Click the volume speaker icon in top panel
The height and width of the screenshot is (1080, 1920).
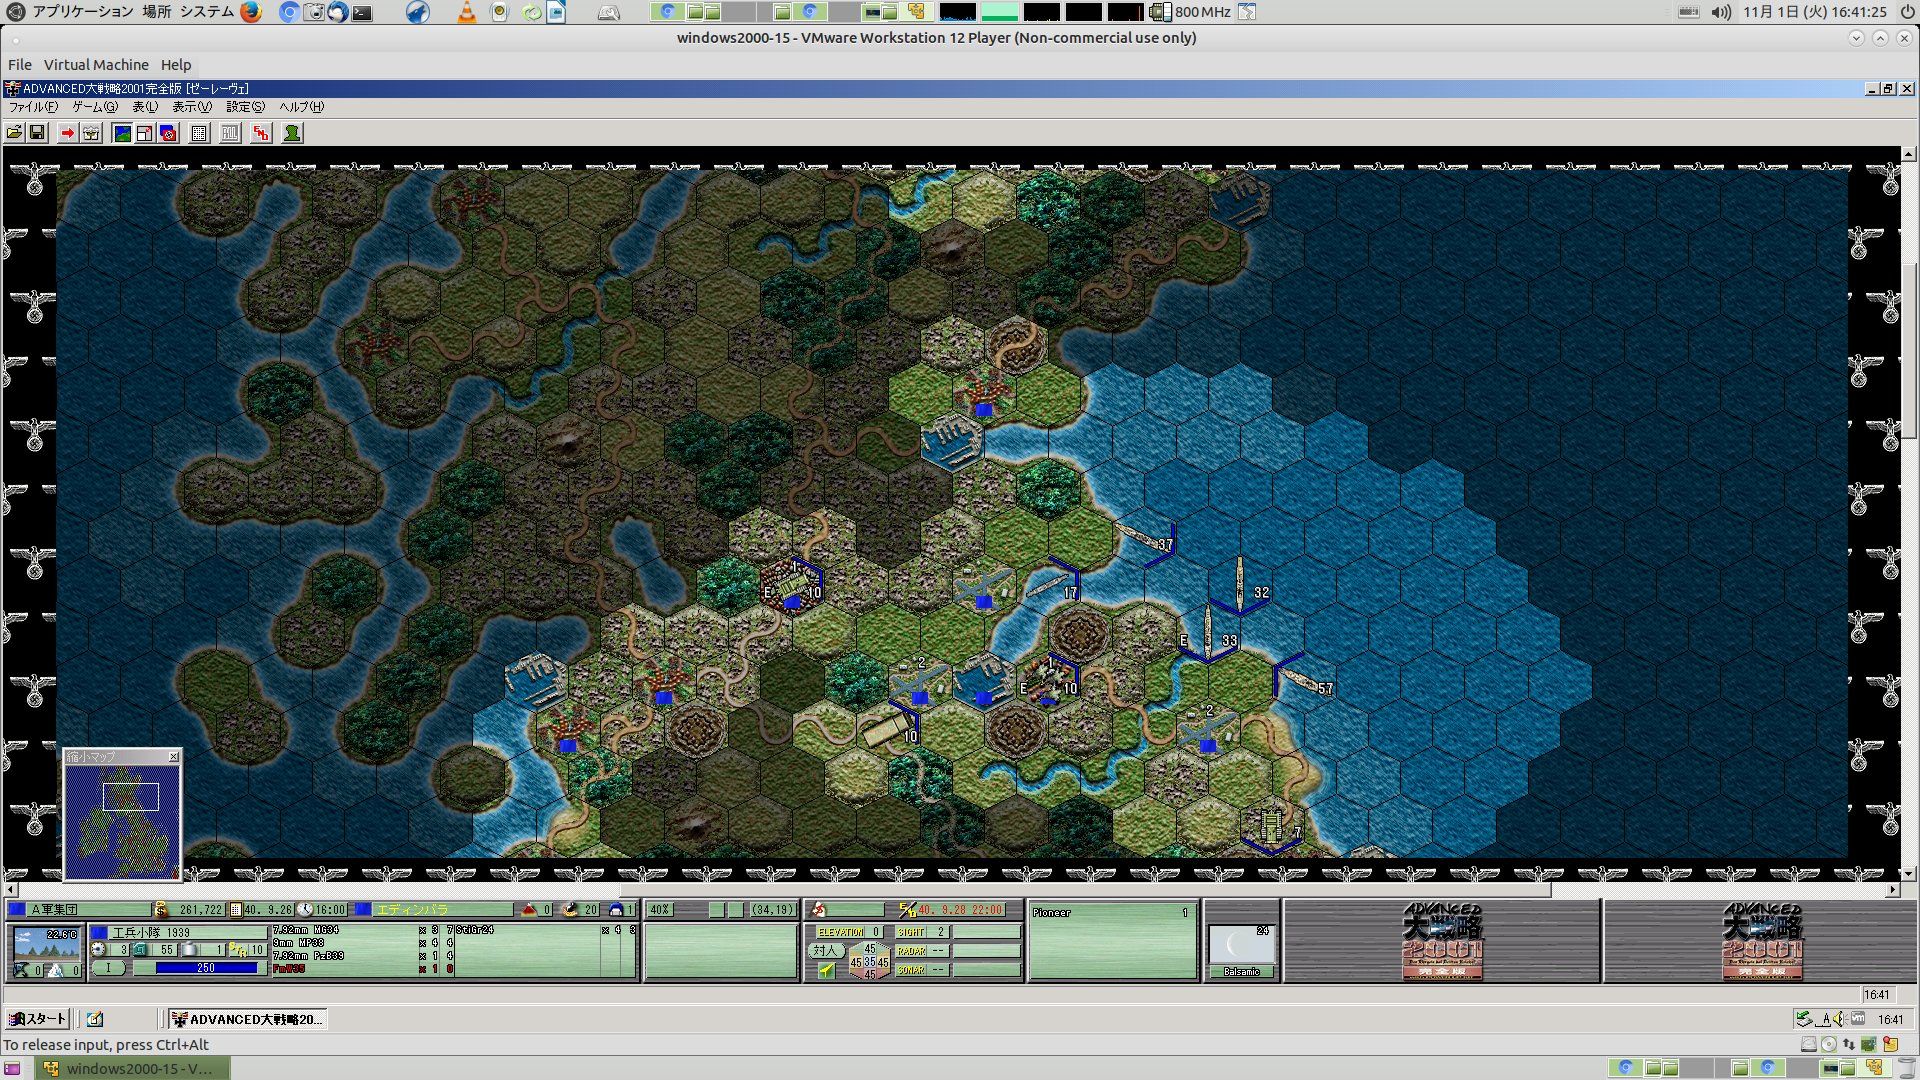[1720, 12]
